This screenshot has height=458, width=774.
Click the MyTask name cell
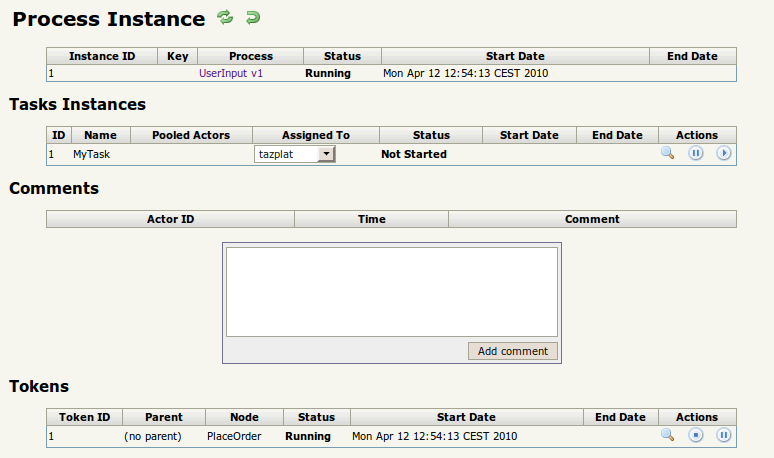[91, 154]
